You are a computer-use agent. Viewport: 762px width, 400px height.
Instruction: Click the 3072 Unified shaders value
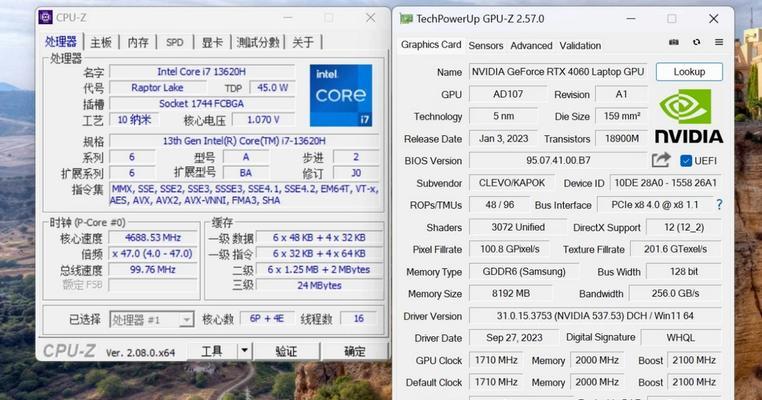(x=518, y=227)
